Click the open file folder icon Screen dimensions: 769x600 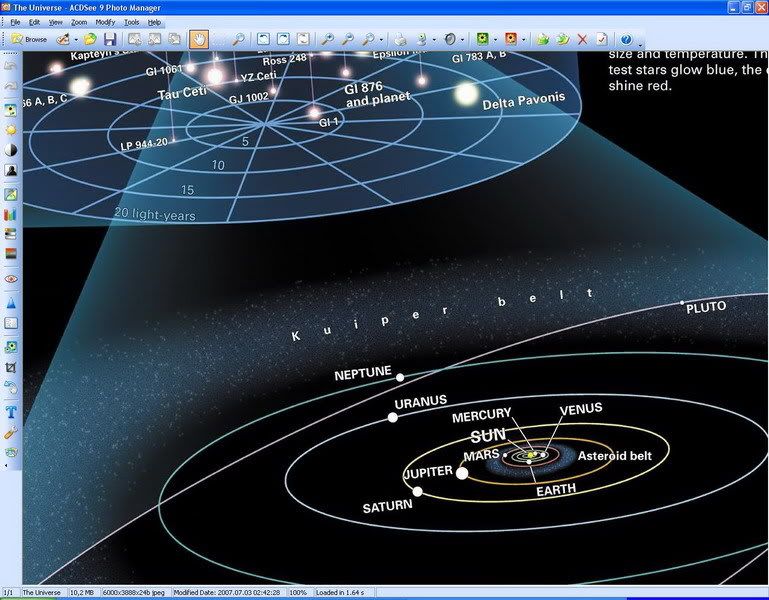pyautogui.click(x=90, y=39)
